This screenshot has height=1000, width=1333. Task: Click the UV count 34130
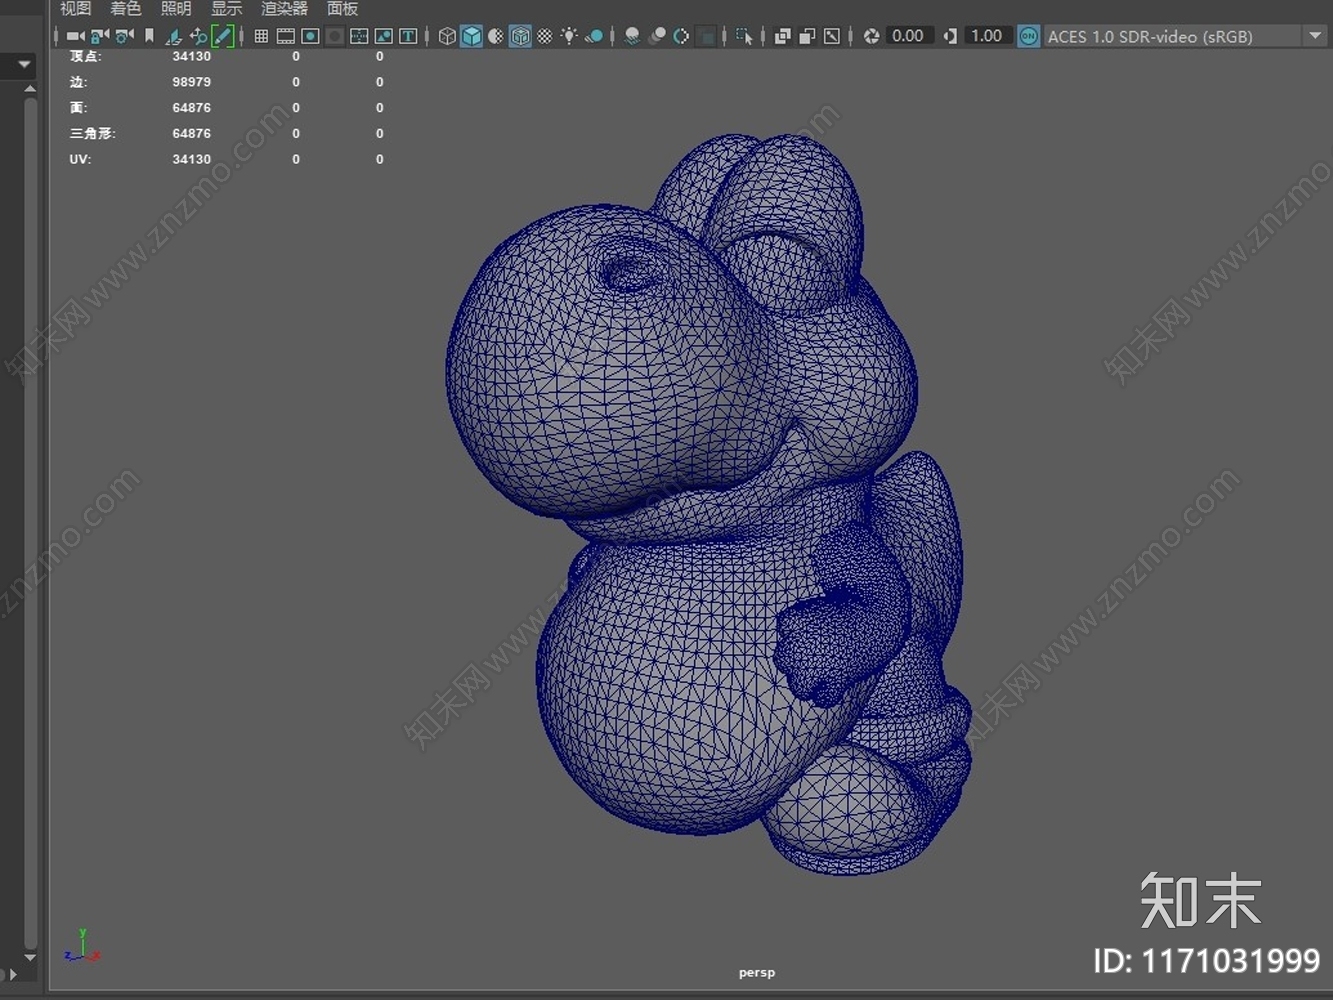(191, 159)
